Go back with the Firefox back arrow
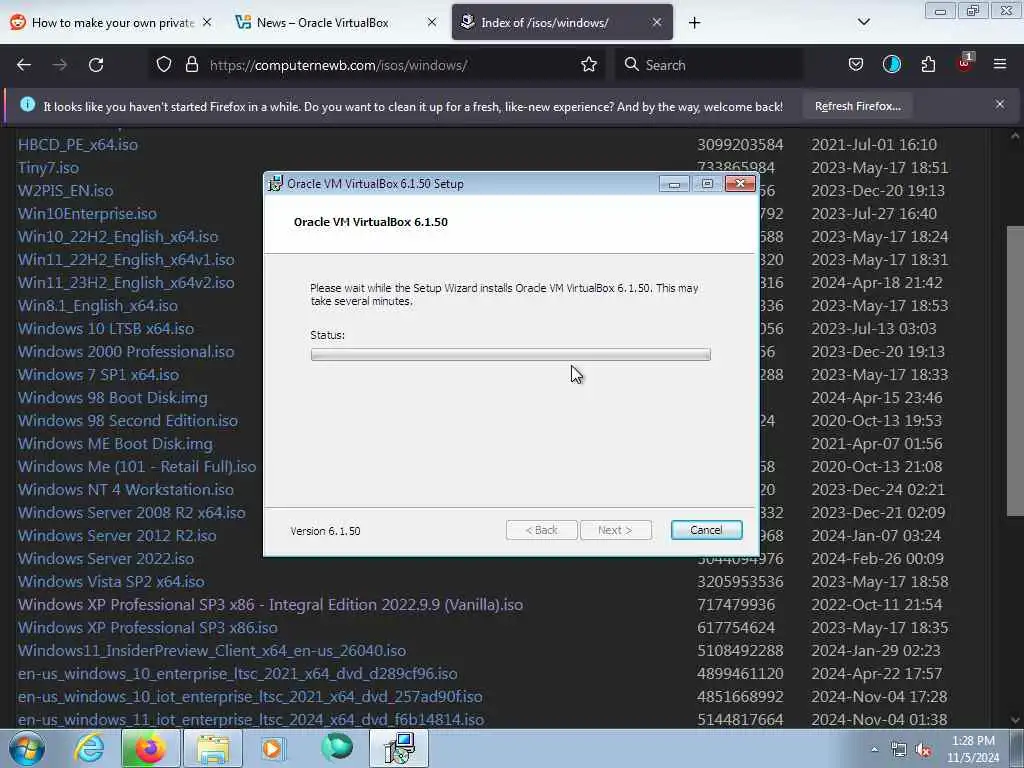Image resolution: width=1024 pixels, height=768 pixels. point(24,65)
